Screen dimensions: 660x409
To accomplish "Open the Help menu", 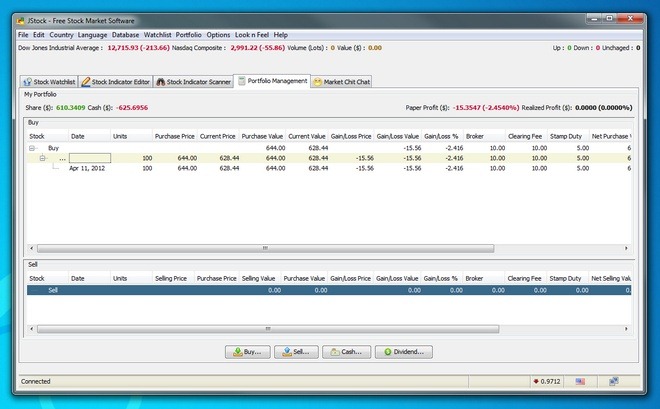I will pos(281,35).
